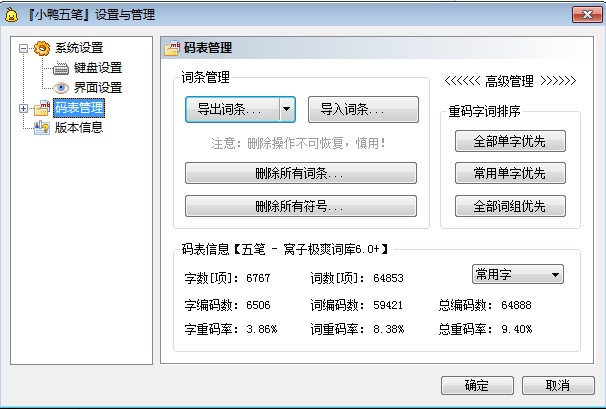Screen dimensions: 606x410
Task: Click 全部词组优先 button
Action: tap(510, 206)
